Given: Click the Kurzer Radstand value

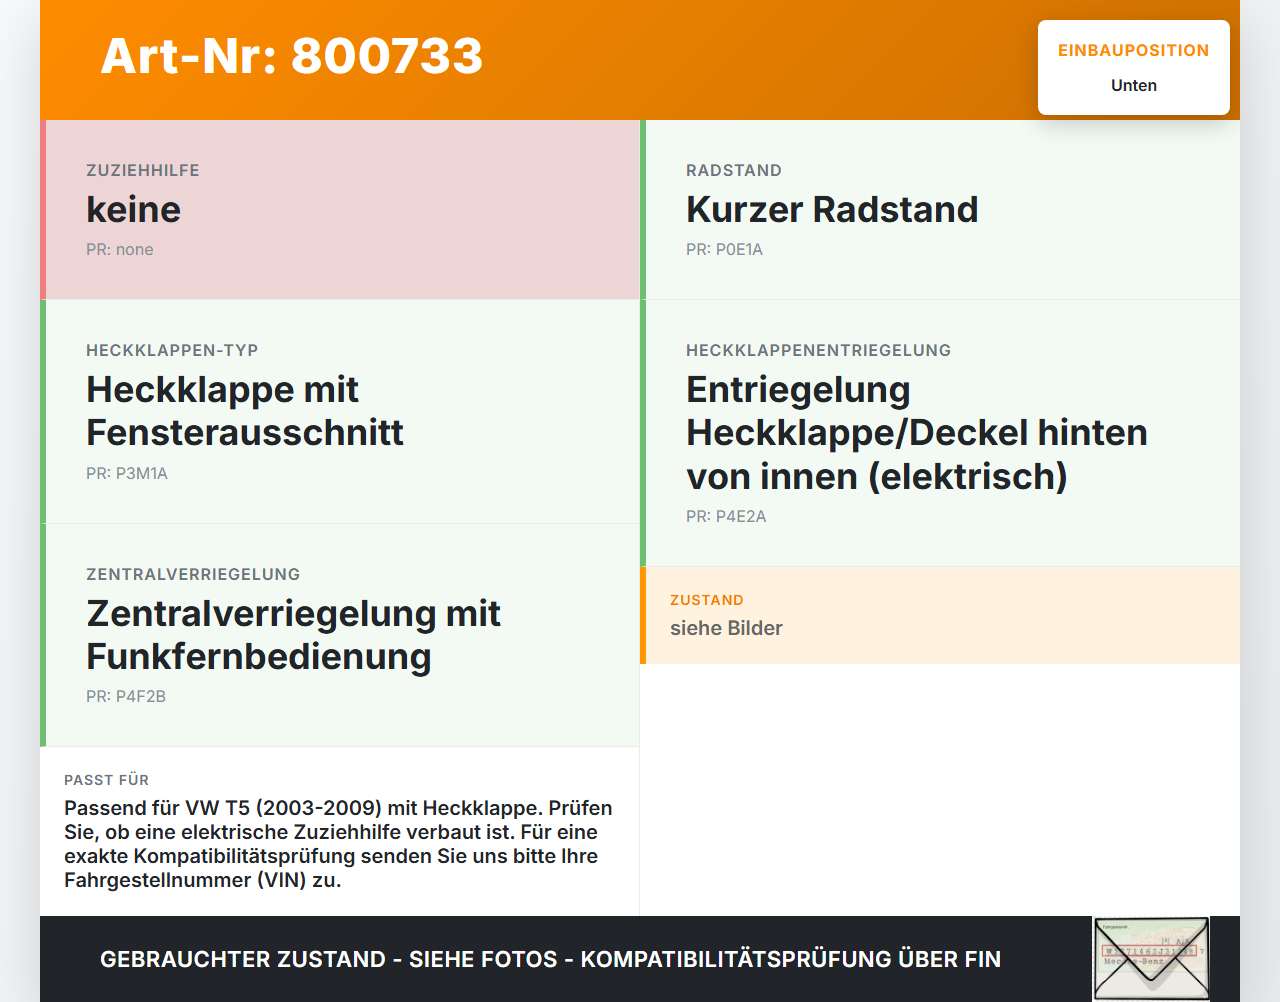Looking at the screenshot, I should pos(832,210).
